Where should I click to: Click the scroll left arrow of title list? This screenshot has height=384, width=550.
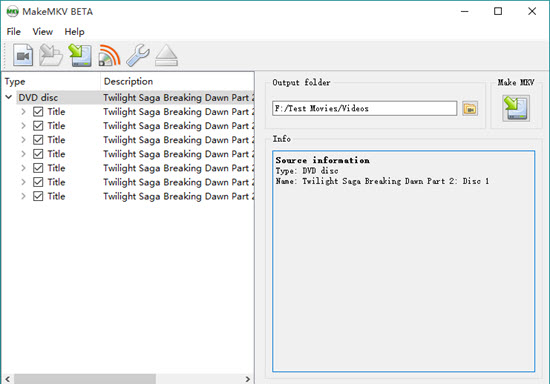[7, 379]
